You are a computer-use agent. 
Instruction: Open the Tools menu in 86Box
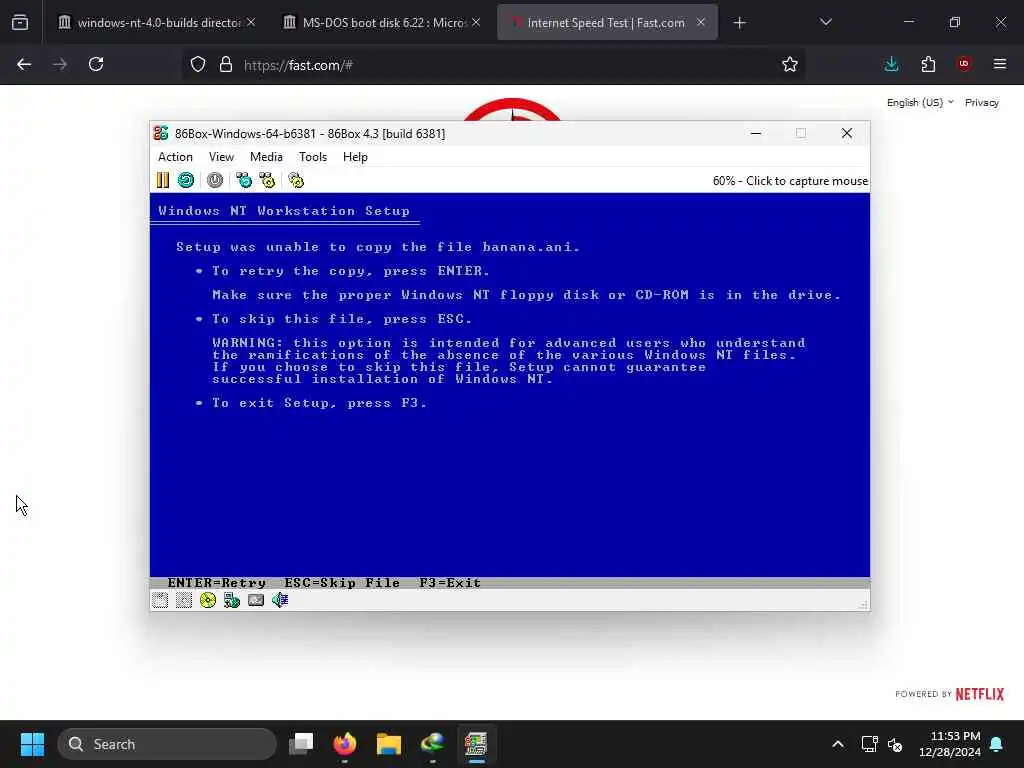(313, 157)
